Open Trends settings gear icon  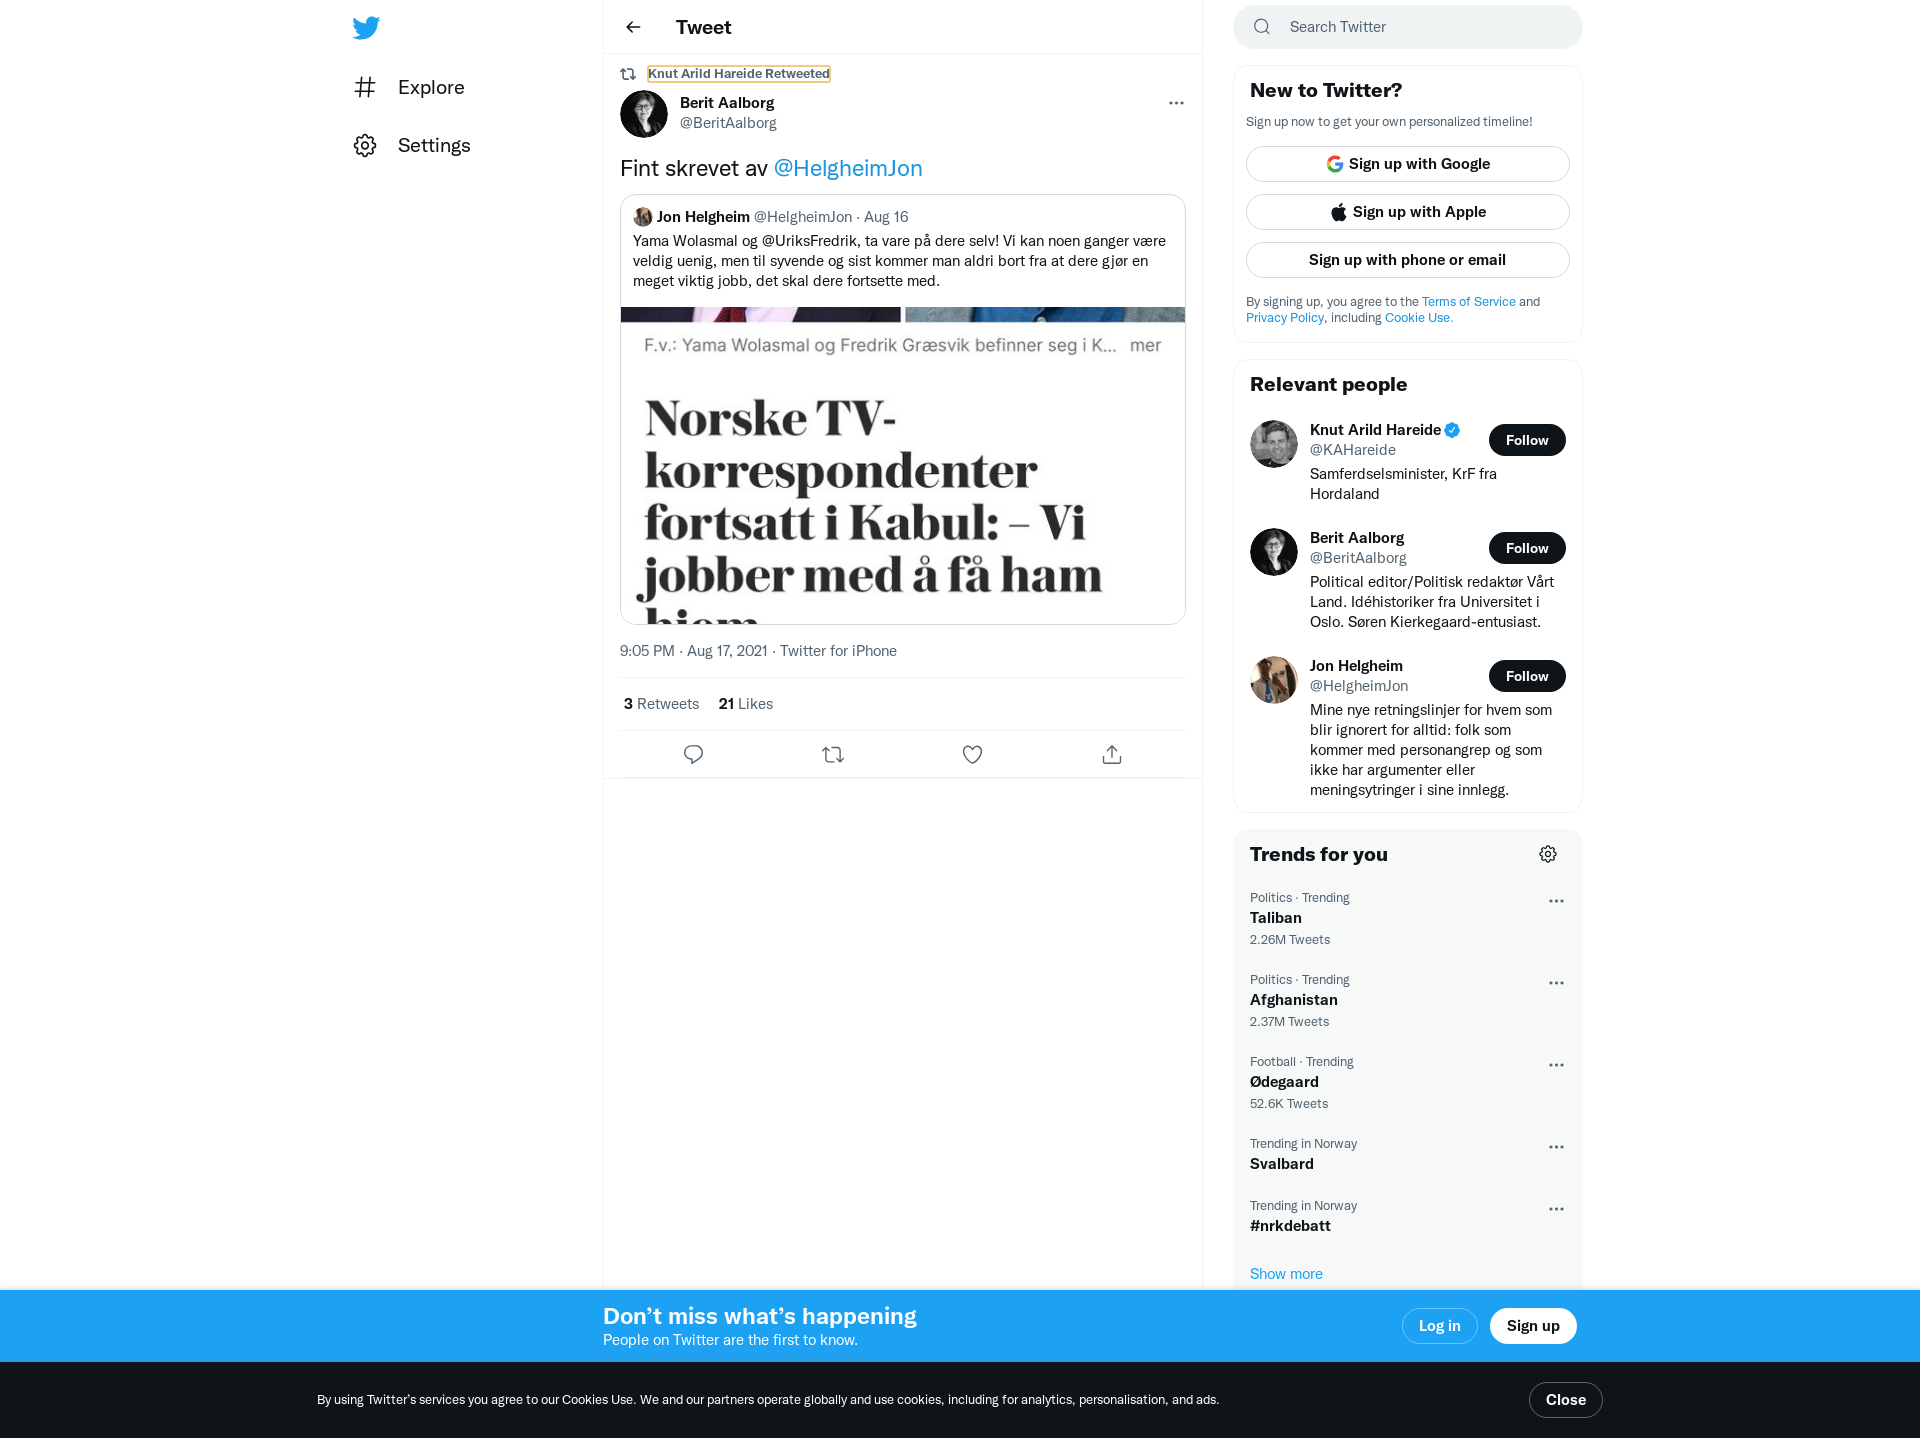coord(1548,854)
